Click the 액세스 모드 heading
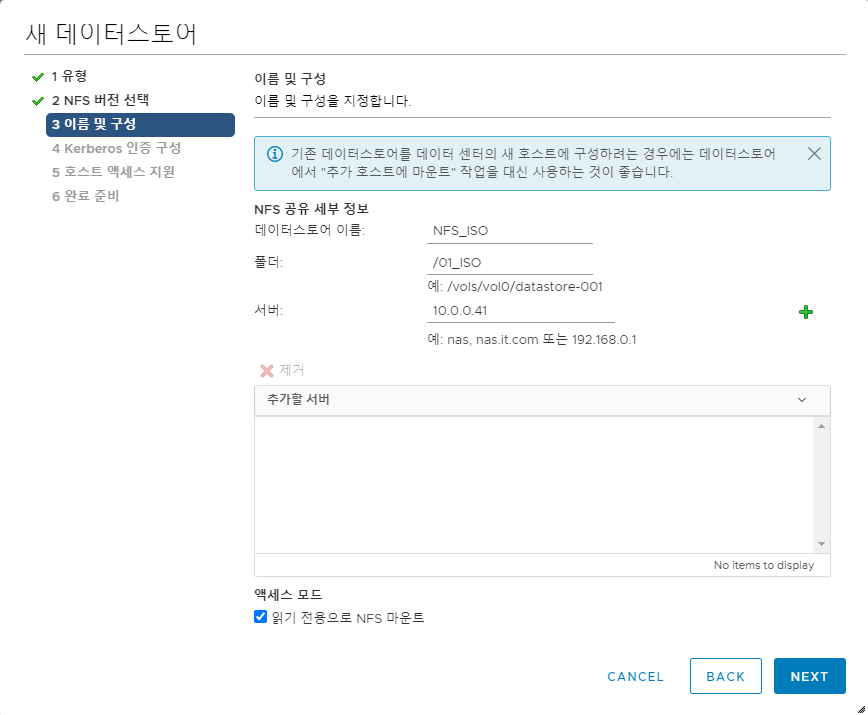The height and width of the screenshot is (715, 868). click(288, 595)
